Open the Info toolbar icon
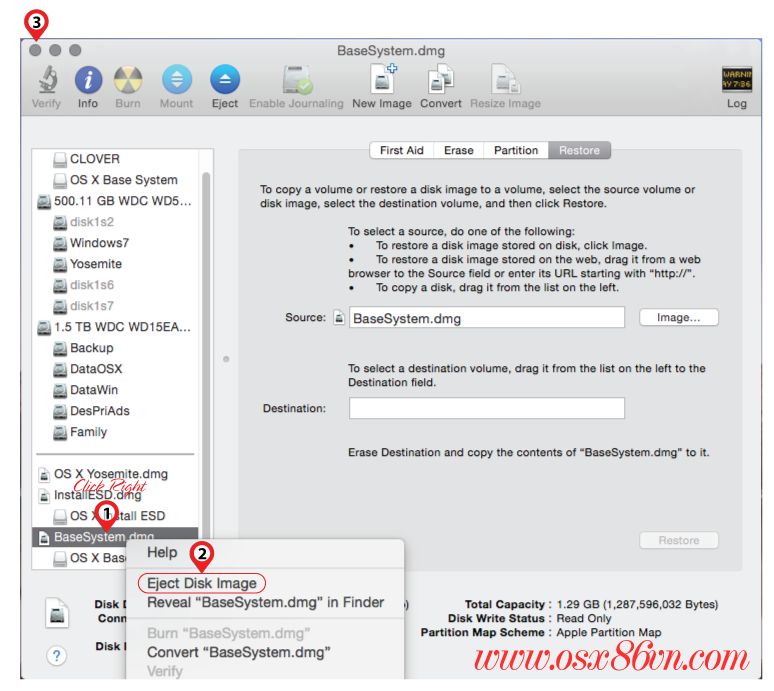Image resolution: width=774 pixels, height=691 pixels. pos(88,80)
